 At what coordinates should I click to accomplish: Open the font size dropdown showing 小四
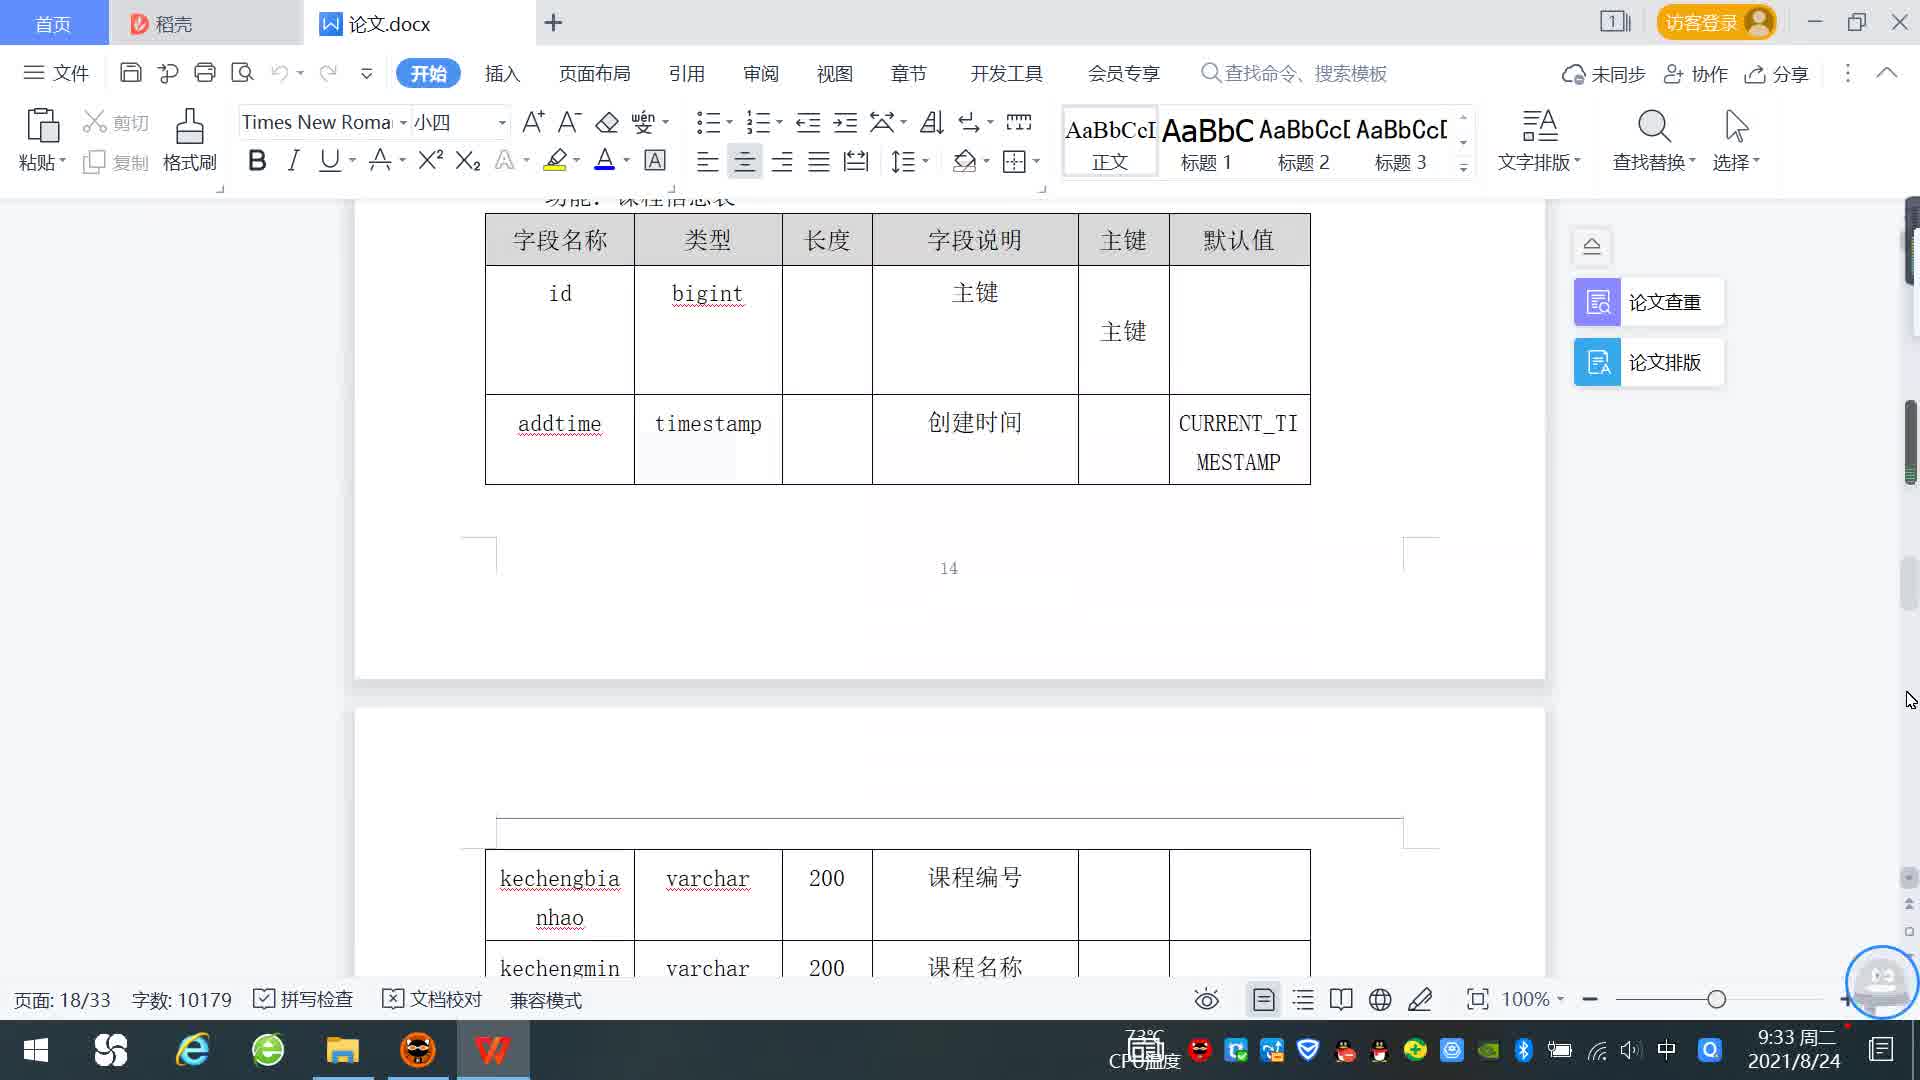tap(502, 123)
